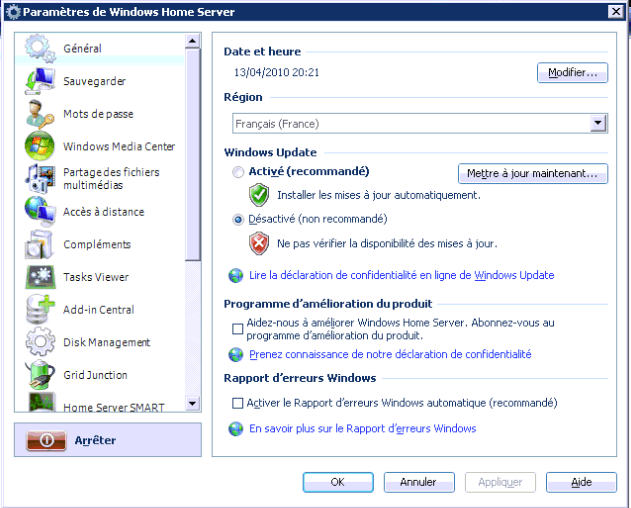This screenshot has height=508, width=631.
Task: Confirm with the OK button
Action: tap(338, 482)
